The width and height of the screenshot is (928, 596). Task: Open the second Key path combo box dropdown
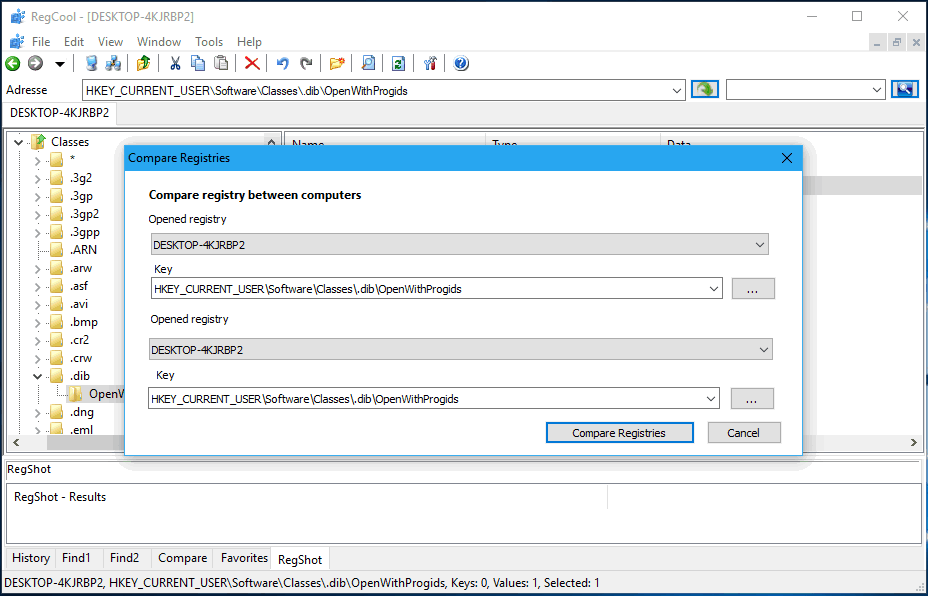[711, 399]
